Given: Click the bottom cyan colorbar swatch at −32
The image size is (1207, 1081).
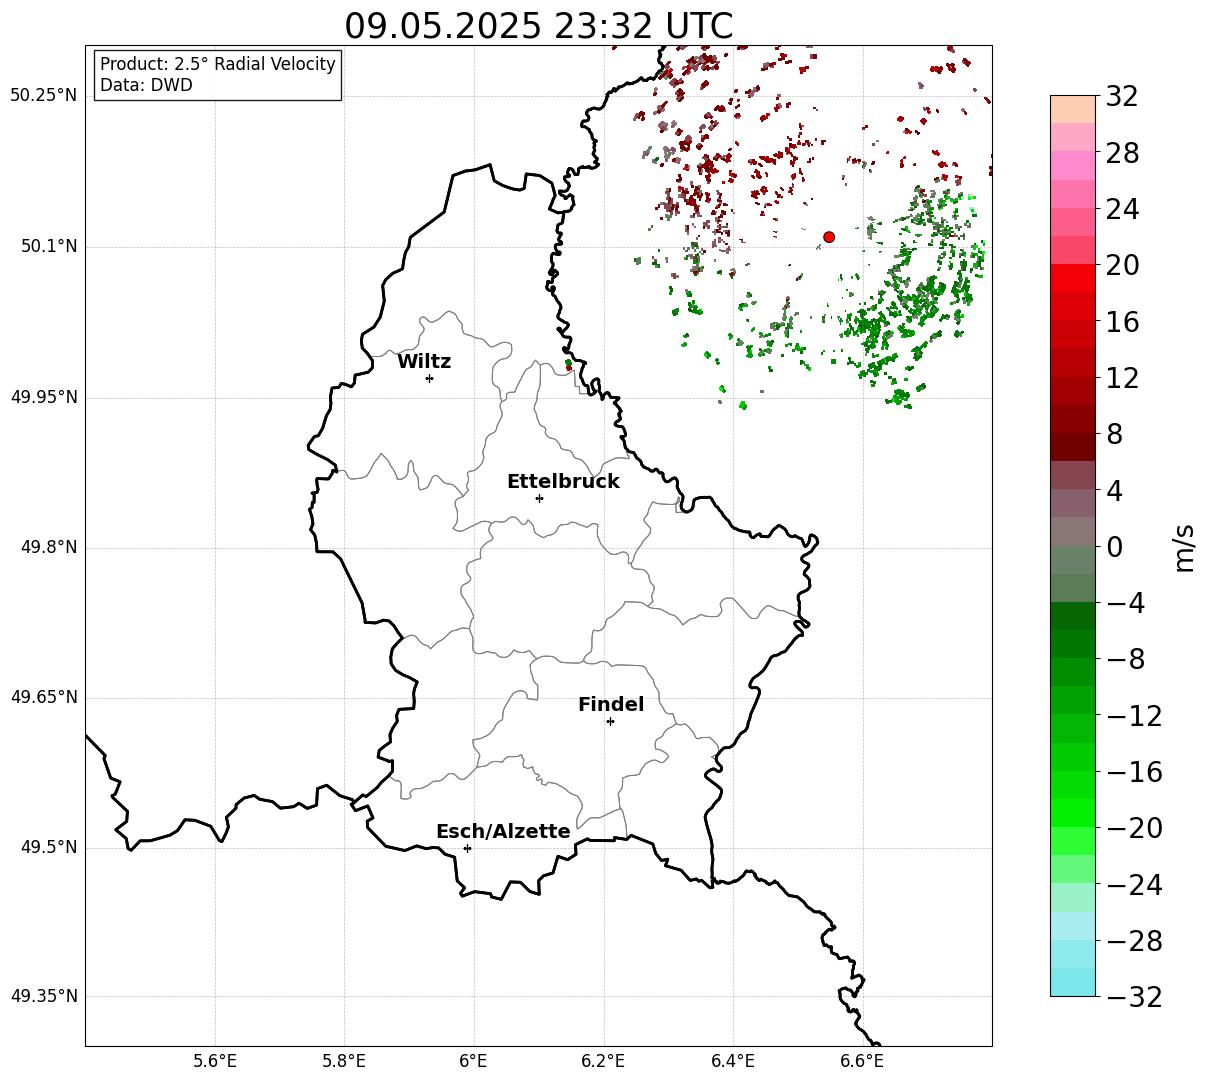Looking at the screenshot, I should coord(1073,982).
